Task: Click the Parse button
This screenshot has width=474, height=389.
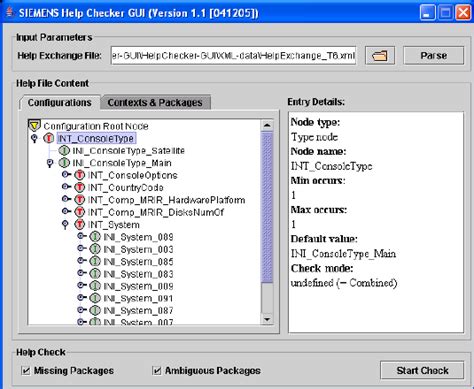Action: (x=433, y=55)
